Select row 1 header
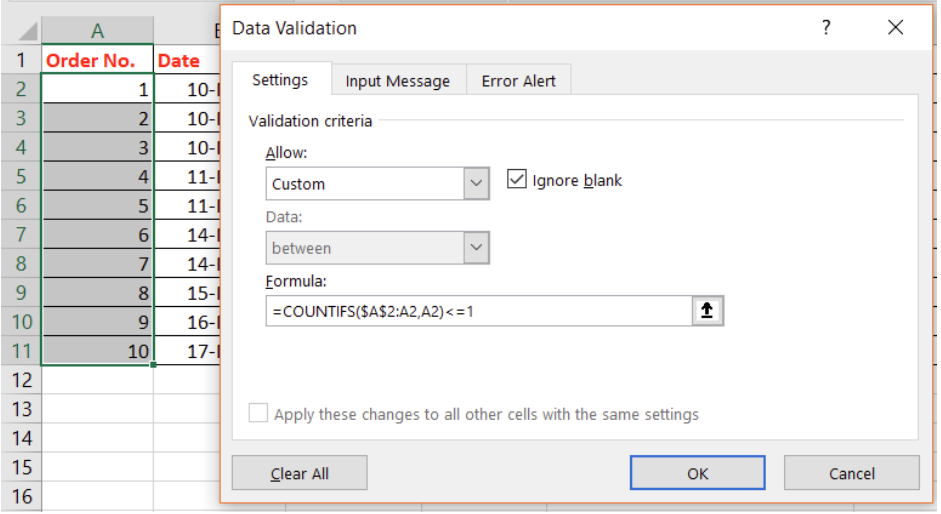The image size is (941, 514). point(22,60)
